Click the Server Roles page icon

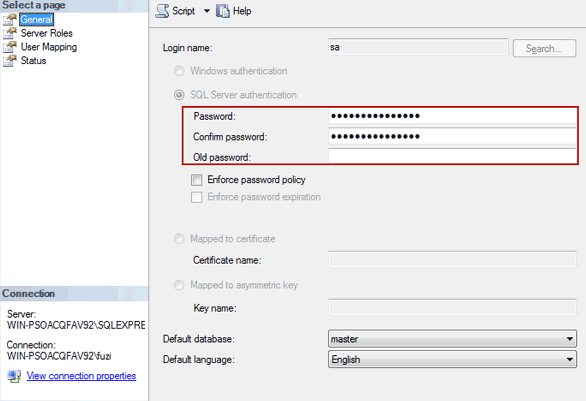[x=10, y=33]
